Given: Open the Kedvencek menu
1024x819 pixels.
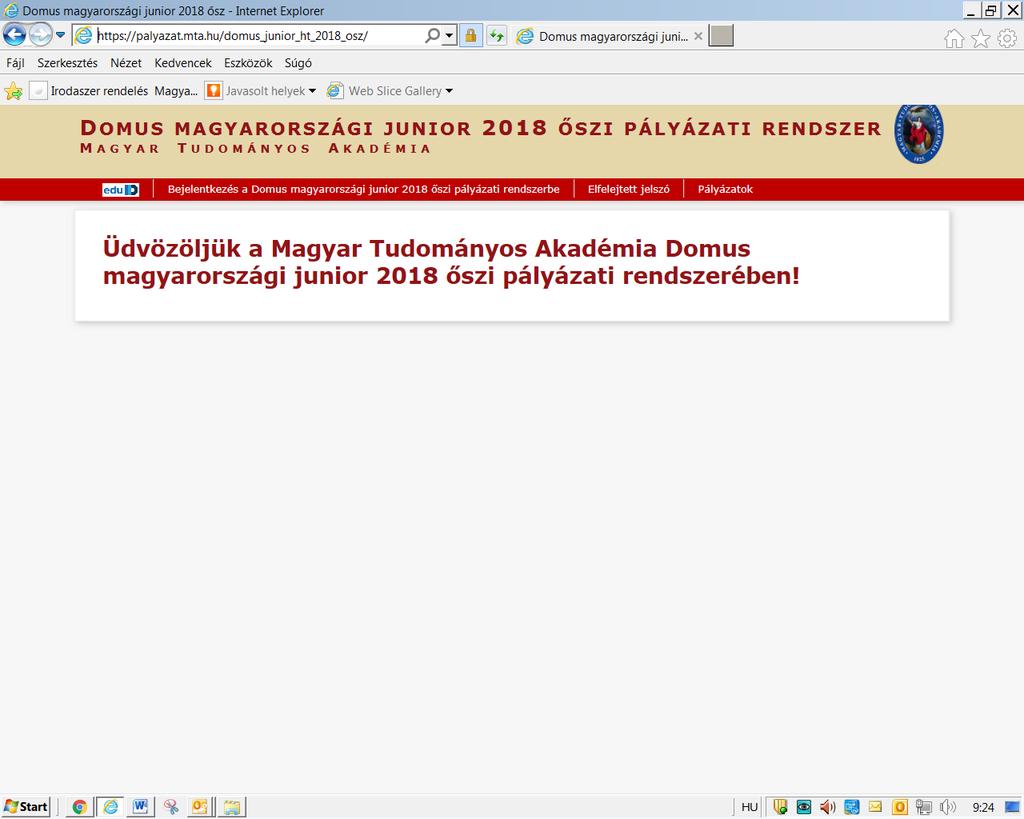Looking at the screenshot, I should [x=183, y=63].
